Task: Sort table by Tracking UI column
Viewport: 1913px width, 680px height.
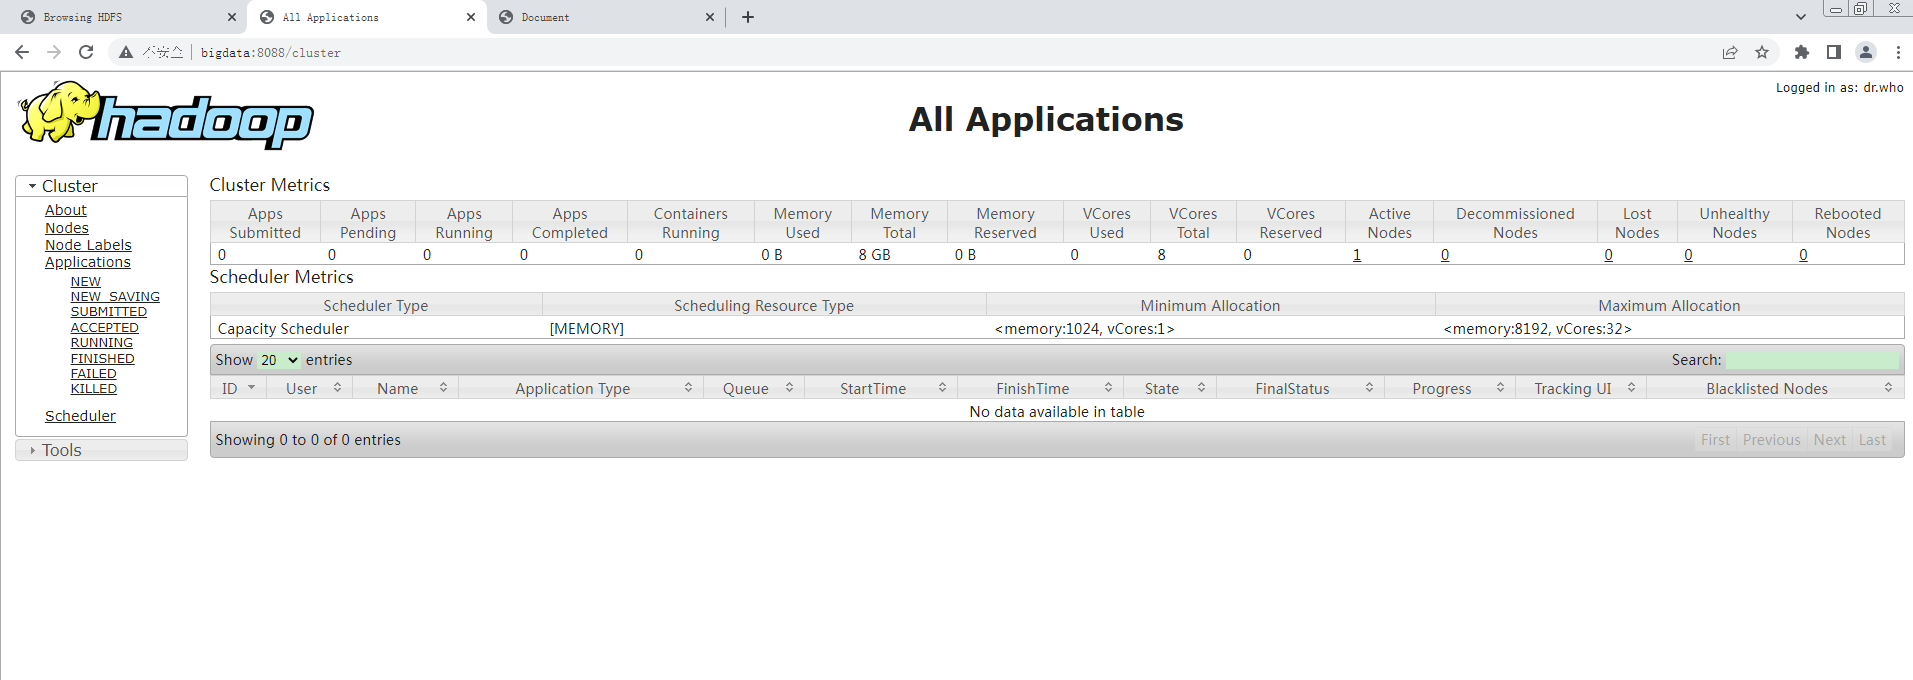Action: (x=1581, y=388)
